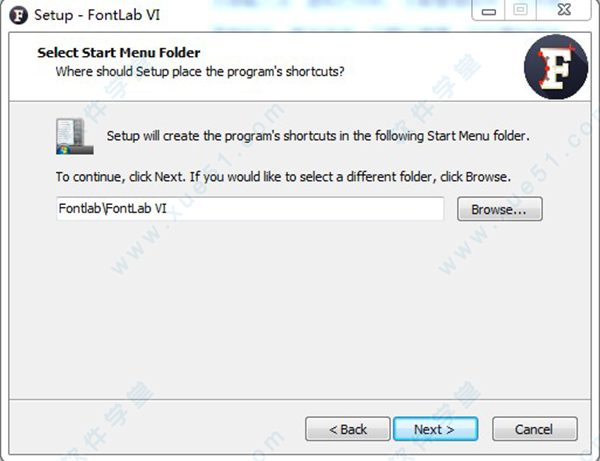This screenshot has height=461, width=600.
Task: Click the 'To continue, click Next' instruction text
Action: pyautogui.click(x=283, y=177)
